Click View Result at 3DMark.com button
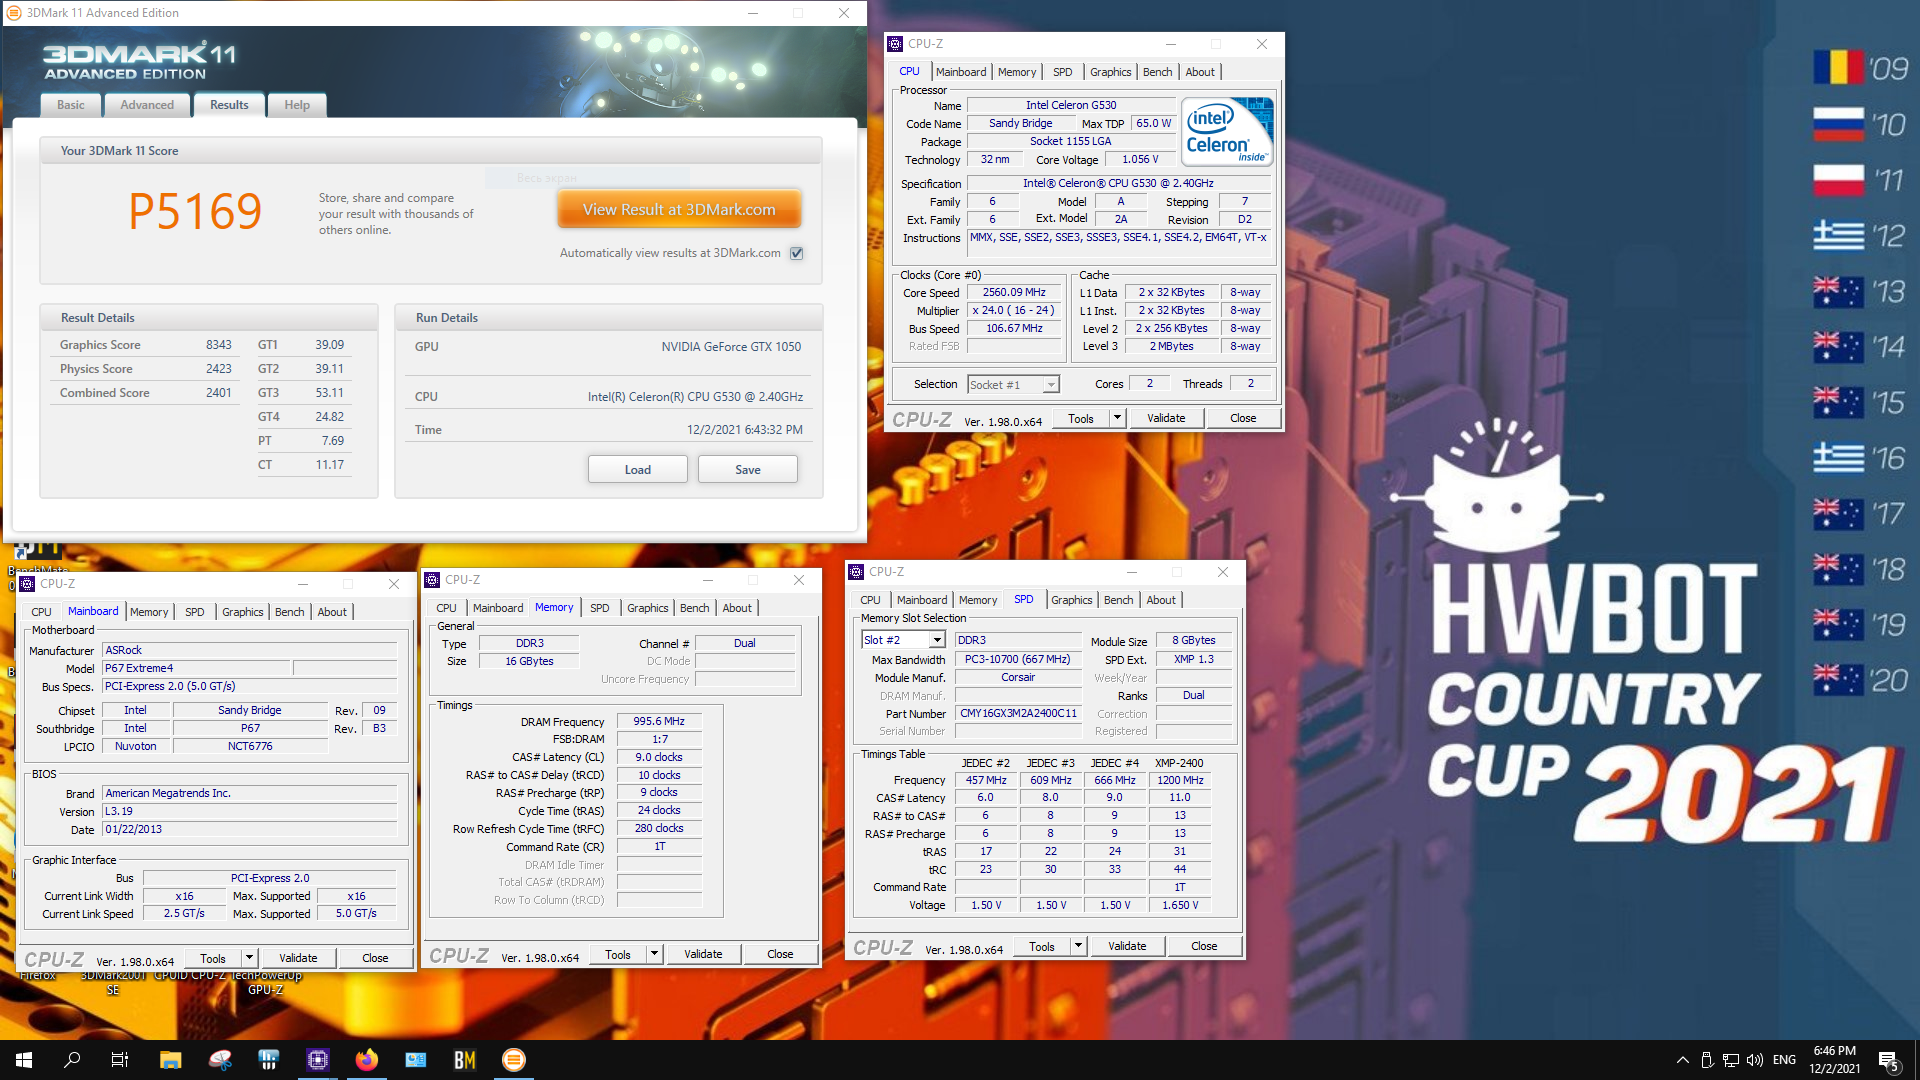Image resolution: width=1920 pixels, height=1080 pixels. [679, 210]
